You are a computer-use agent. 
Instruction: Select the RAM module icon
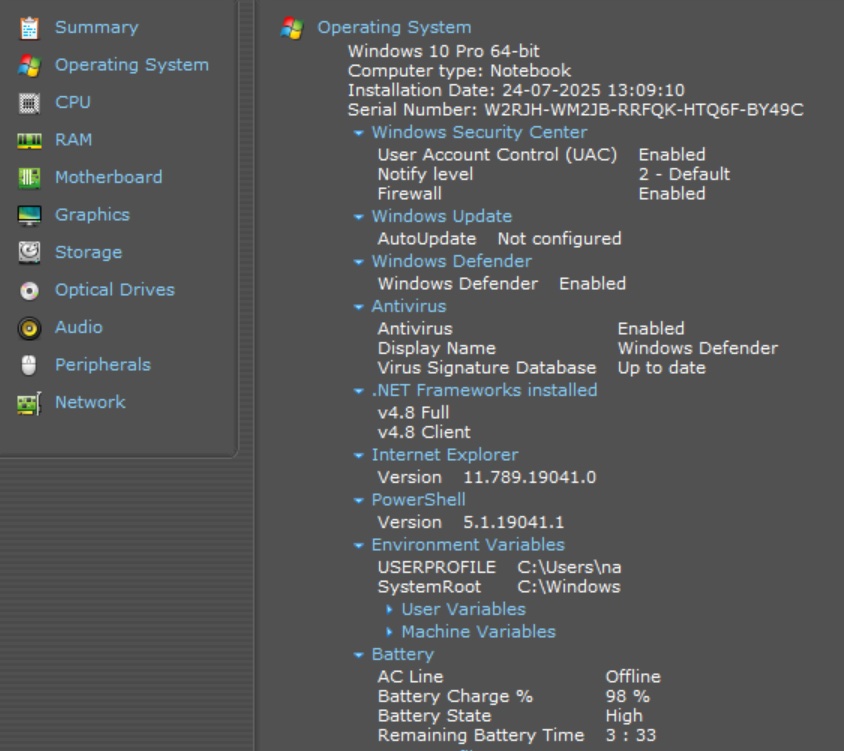tap(29, 141)
